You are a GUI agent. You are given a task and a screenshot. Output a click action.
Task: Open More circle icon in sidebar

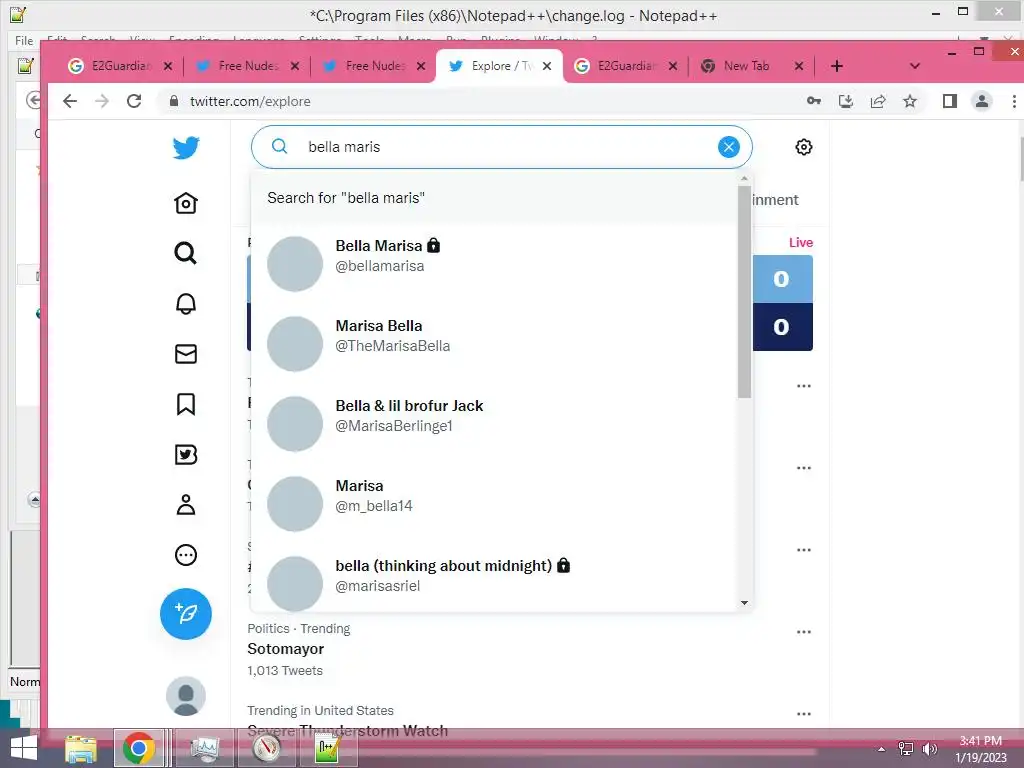[x=186, y=555]
